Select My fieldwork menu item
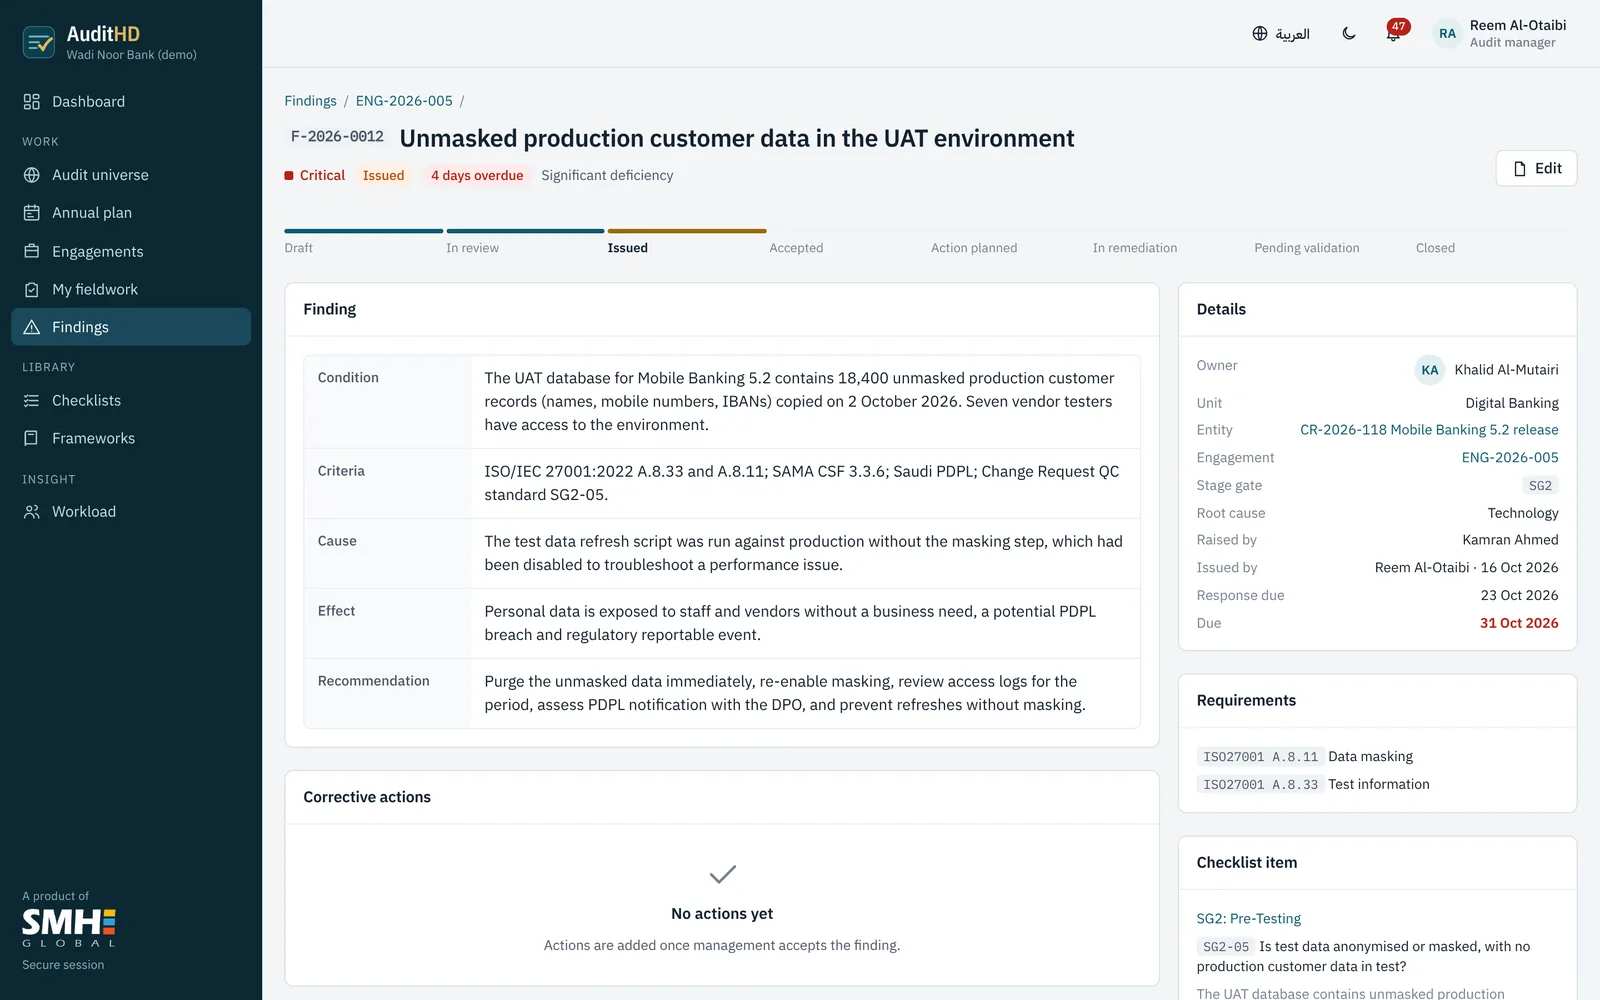Image resolution: width=1600 pixels, height=1000 pixels. (x=131, y=289)
